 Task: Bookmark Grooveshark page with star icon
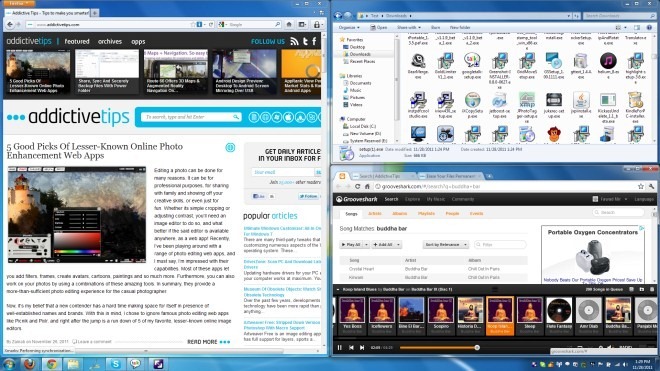coord(641,187)
